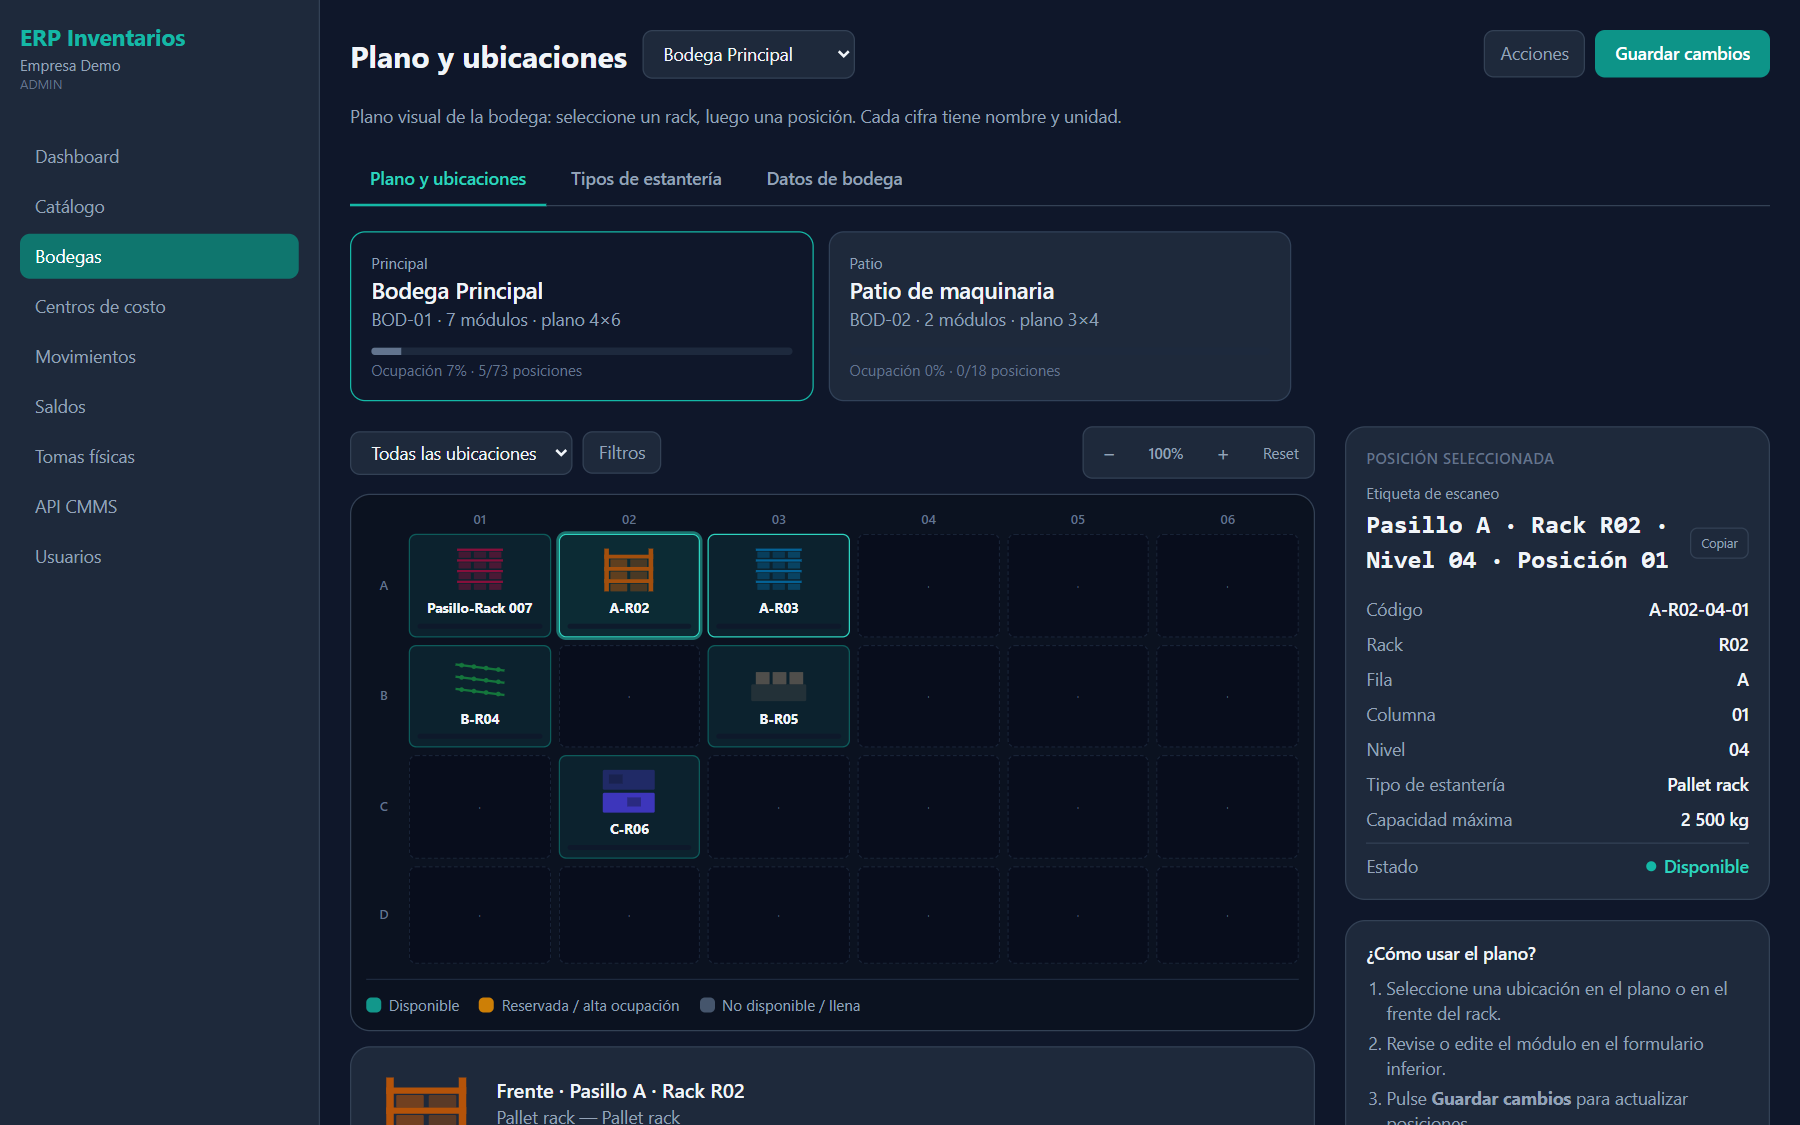Image resolution: width=1800 pixels, height=1125 pixels.
Task: Select the blue A-R03 rack icon
Action: click(779, 569)
